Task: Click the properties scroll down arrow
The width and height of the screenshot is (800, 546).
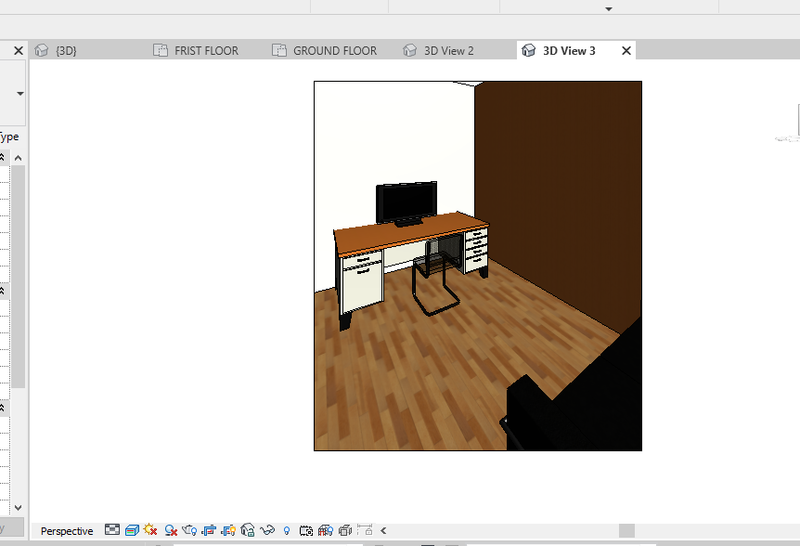Action: click(18, 508)
